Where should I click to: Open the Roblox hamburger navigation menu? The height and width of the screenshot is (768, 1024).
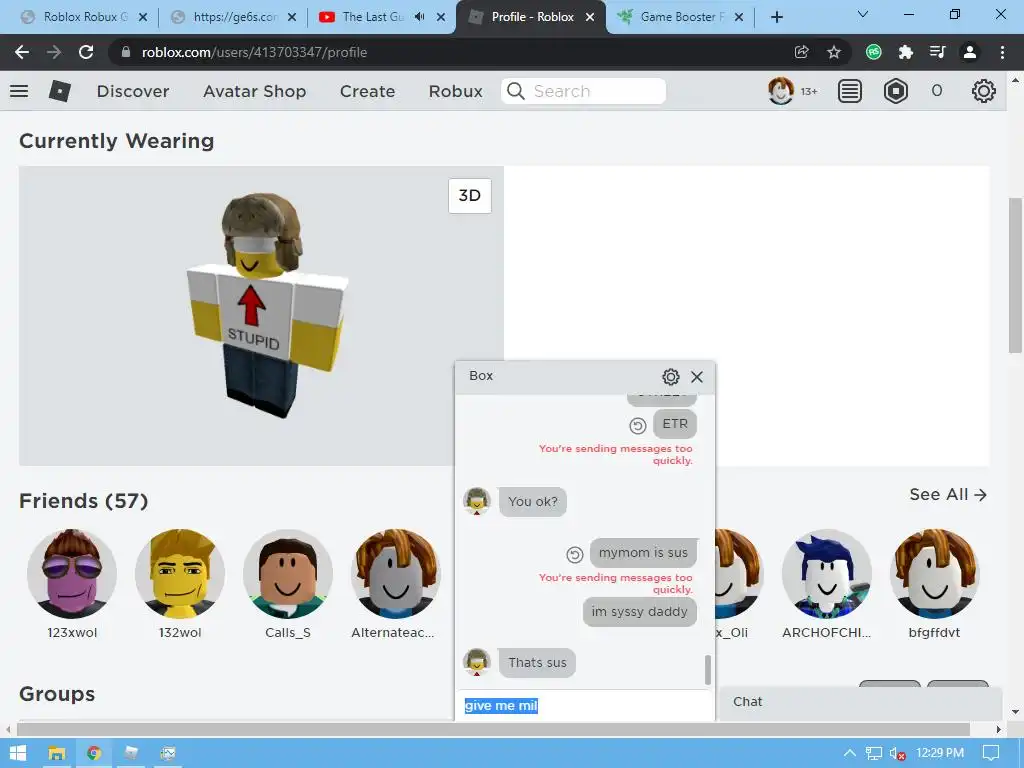[19, 91]
